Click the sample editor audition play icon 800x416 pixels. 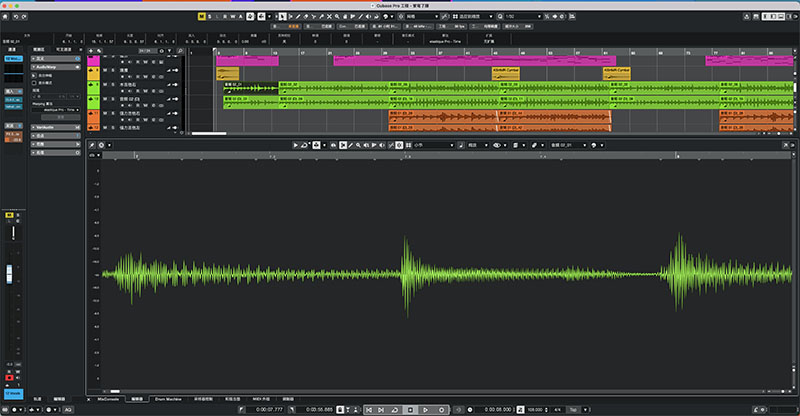click(x=295, y=145)
